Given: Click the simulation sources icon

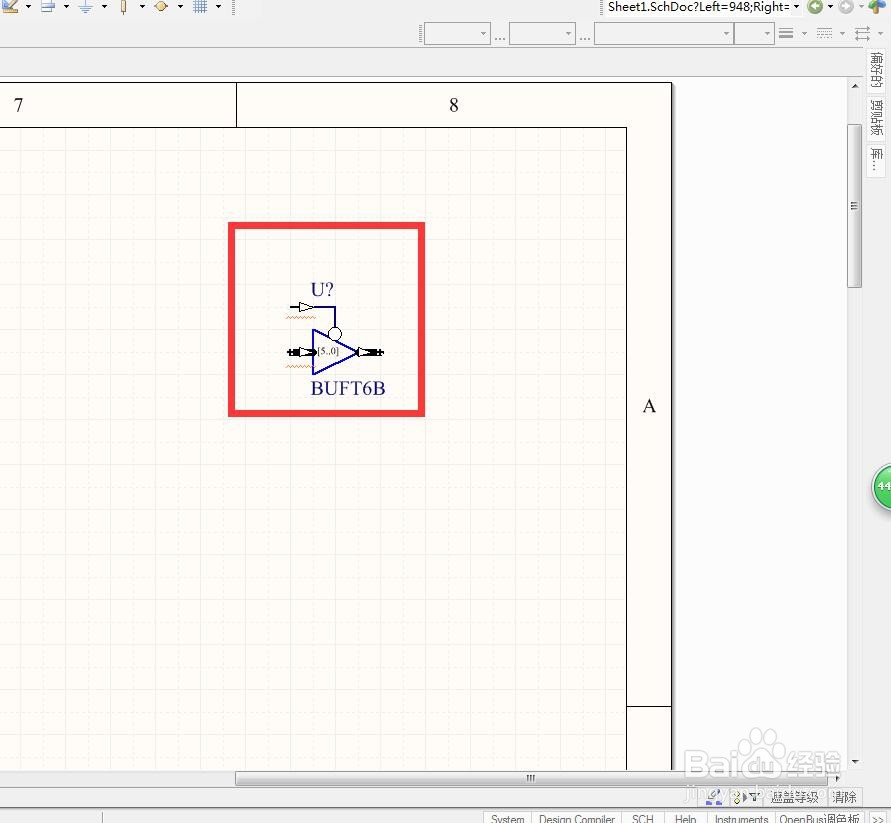Looking at the screenshot, I should (161, 6).
